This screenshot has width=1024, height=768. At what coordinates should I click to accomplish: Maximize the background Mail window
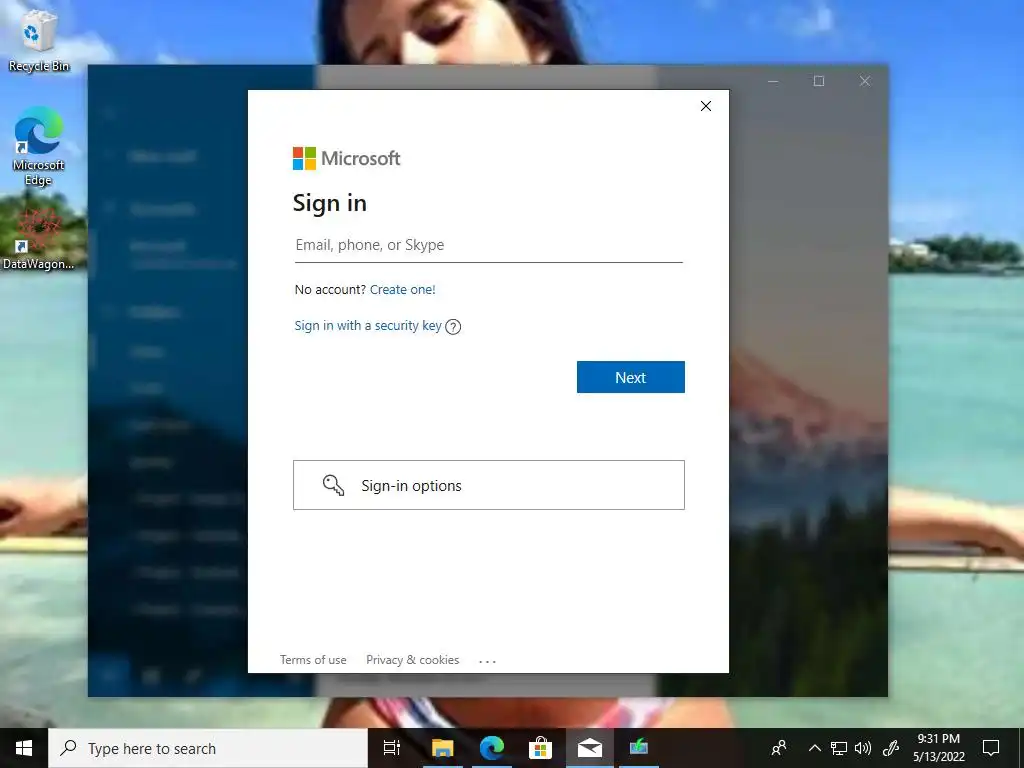(819, 81)
